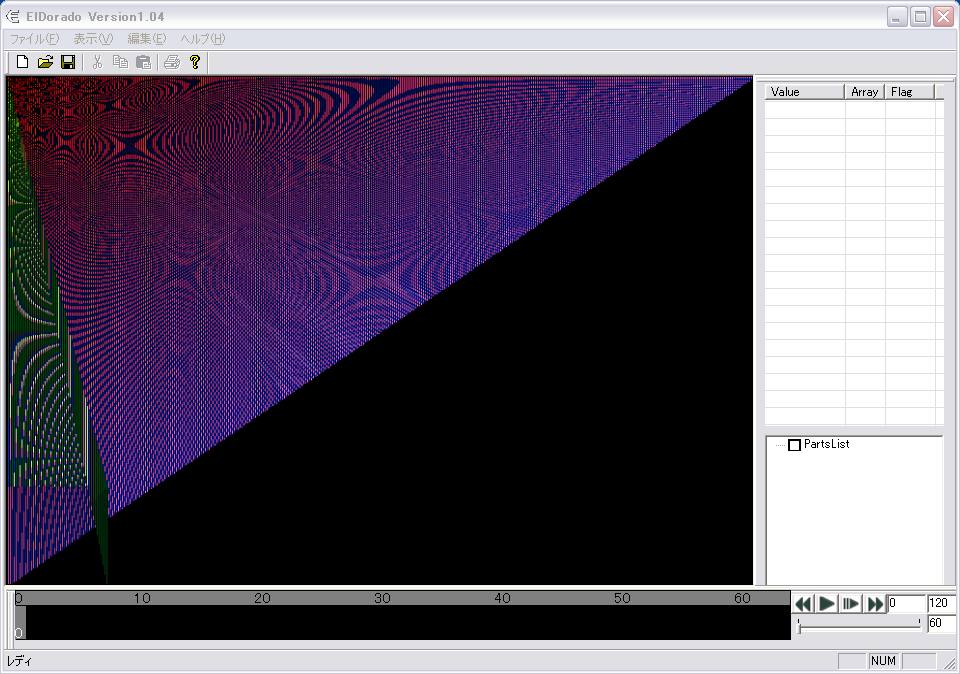Screen dimensions: 960x674
Task: Minimize the EIDorado window
Action: coord(896,17)
